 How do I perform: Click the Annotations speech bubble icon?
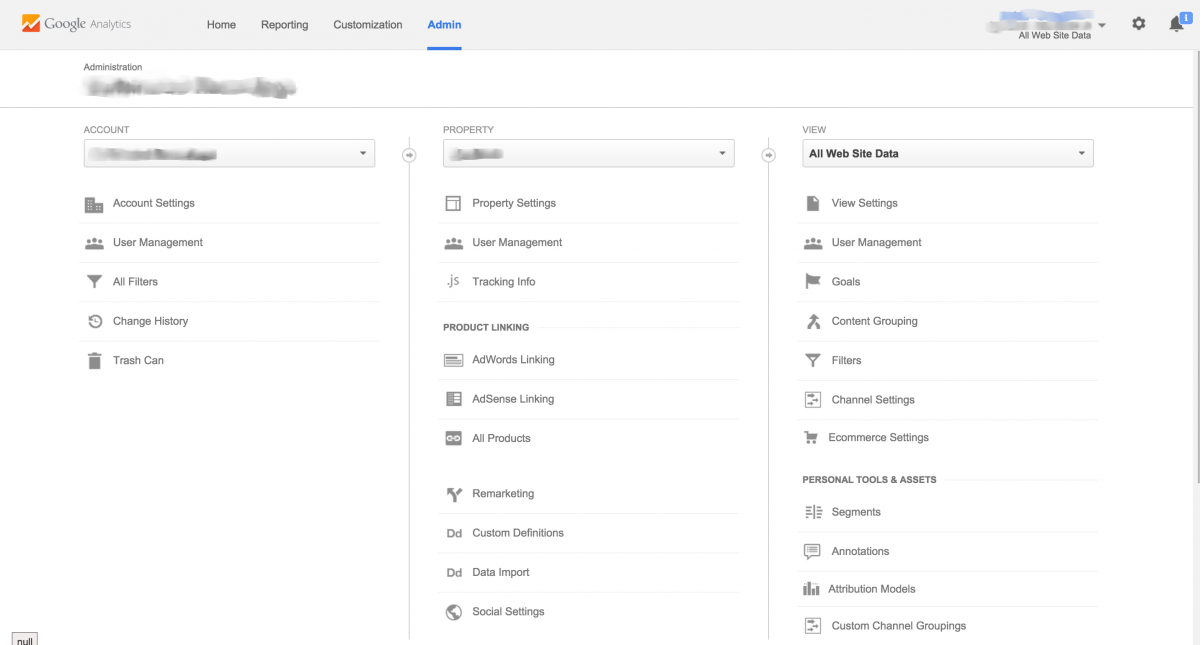click(x=813, y=552)
